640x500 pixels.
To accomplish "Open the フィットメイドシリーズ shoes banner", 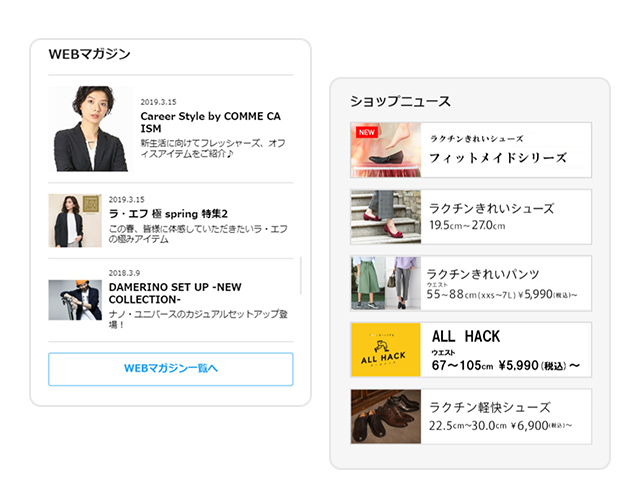I will click(497, 150).
